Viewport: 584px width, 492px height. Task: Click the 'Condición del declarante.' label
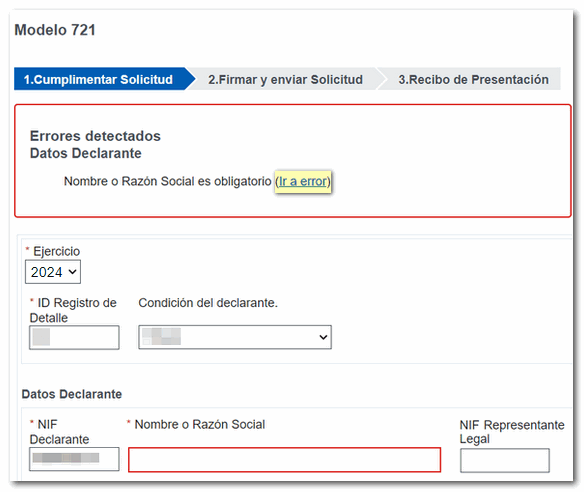[208, 303]
